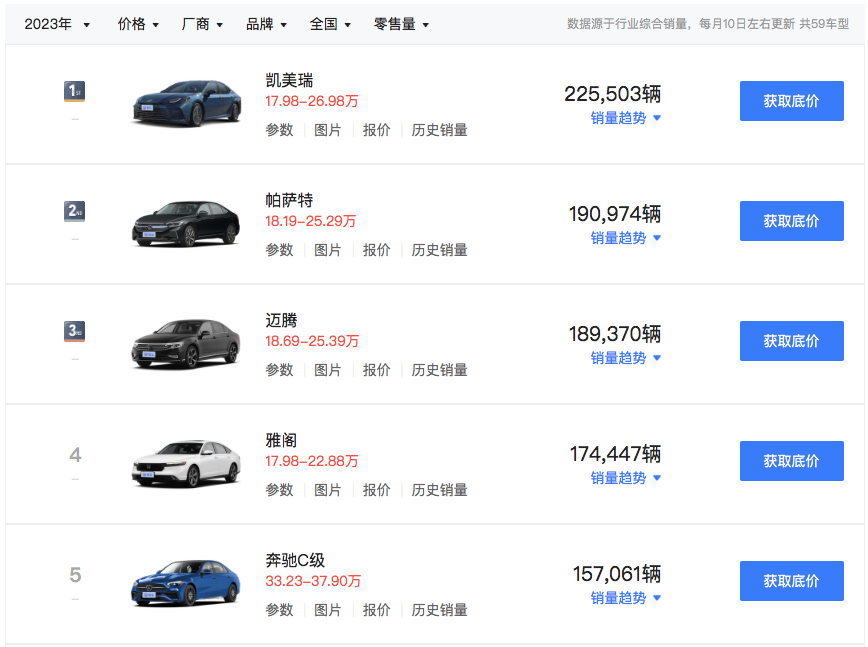This screenshot has height=647, width=868.
Task: Open the 全国 region dropdown
Action: pyautogui.click(x=330, y=24)
